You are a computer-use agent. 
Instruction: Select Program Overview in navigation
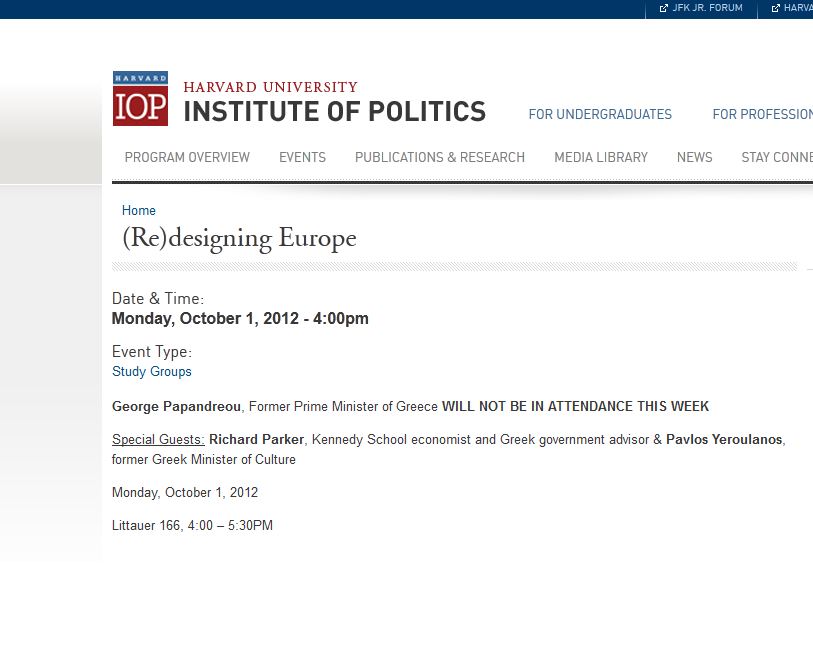pyautogui.click(x=187, y=157)
